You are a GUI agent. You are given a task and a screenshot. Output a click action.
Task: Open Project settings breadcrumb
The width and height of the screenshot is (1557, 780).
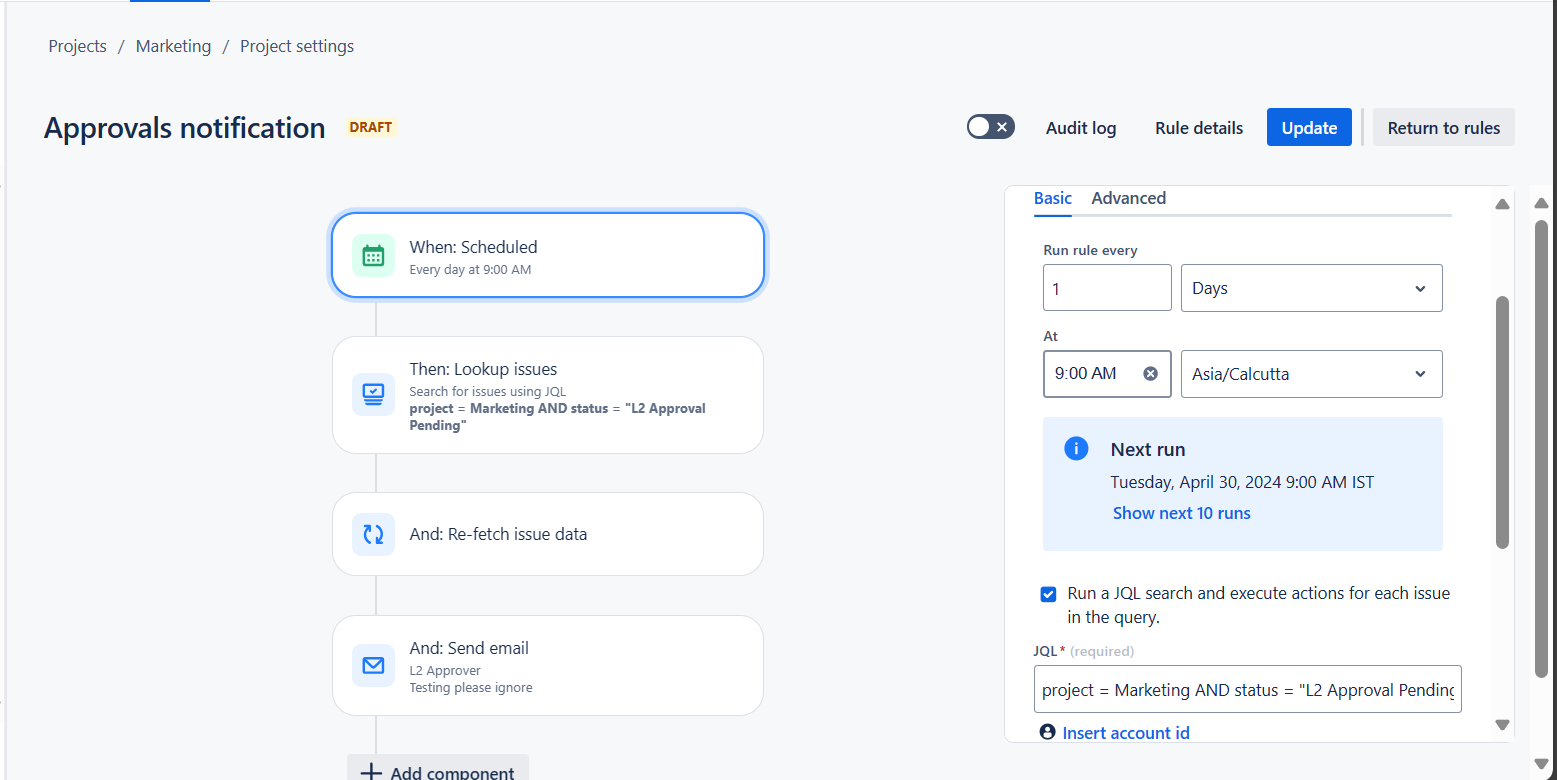coord(297,46)
